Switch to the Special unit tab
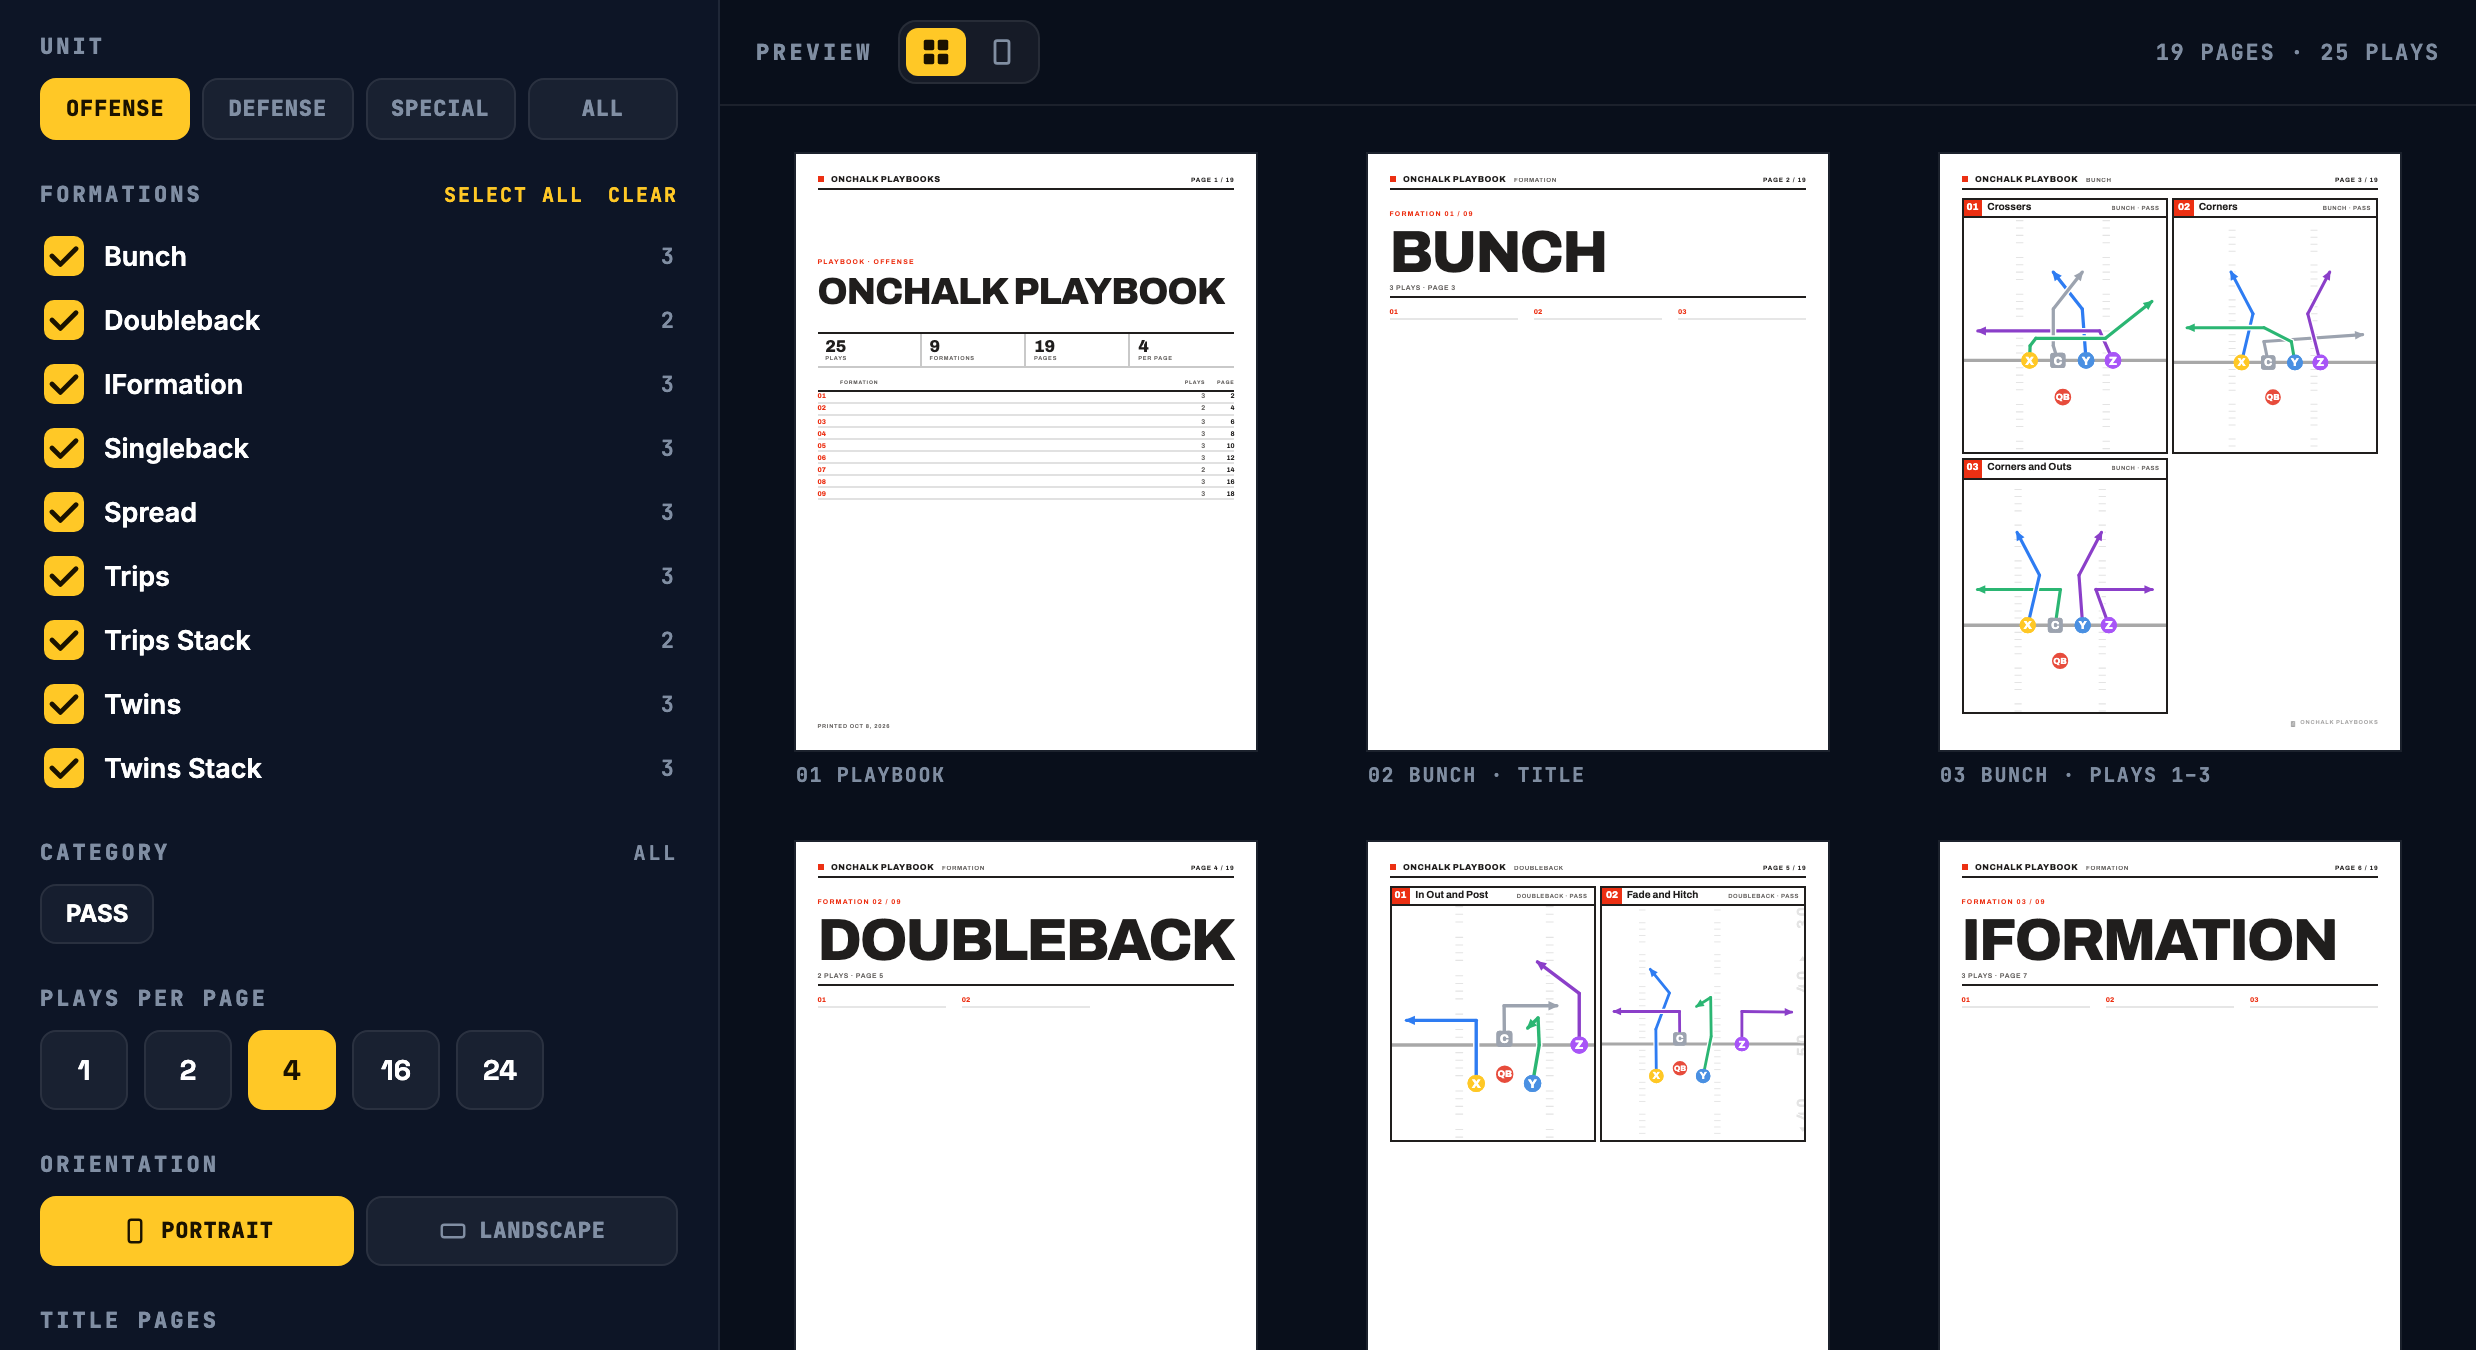 coord(440,109)
